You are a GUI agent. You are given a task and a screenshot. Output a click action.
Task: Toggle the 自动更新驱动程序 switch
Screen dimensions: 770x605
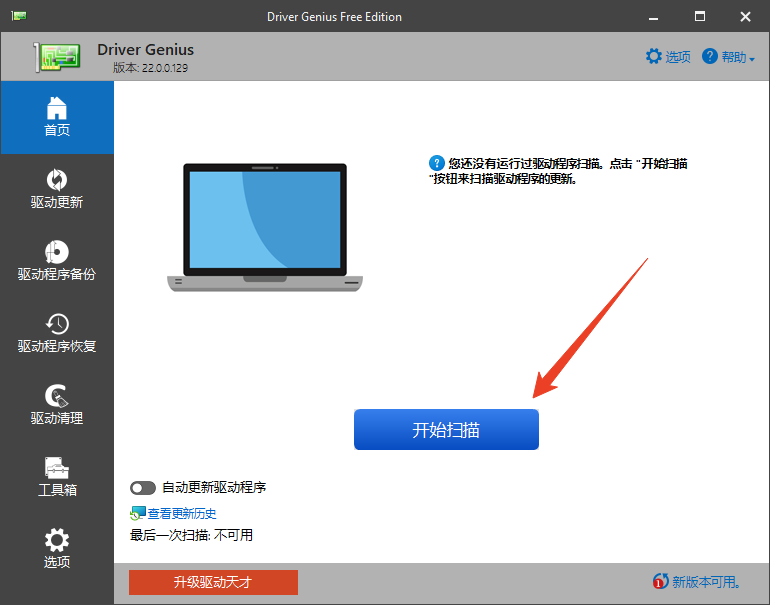click(x=143, y=488)
